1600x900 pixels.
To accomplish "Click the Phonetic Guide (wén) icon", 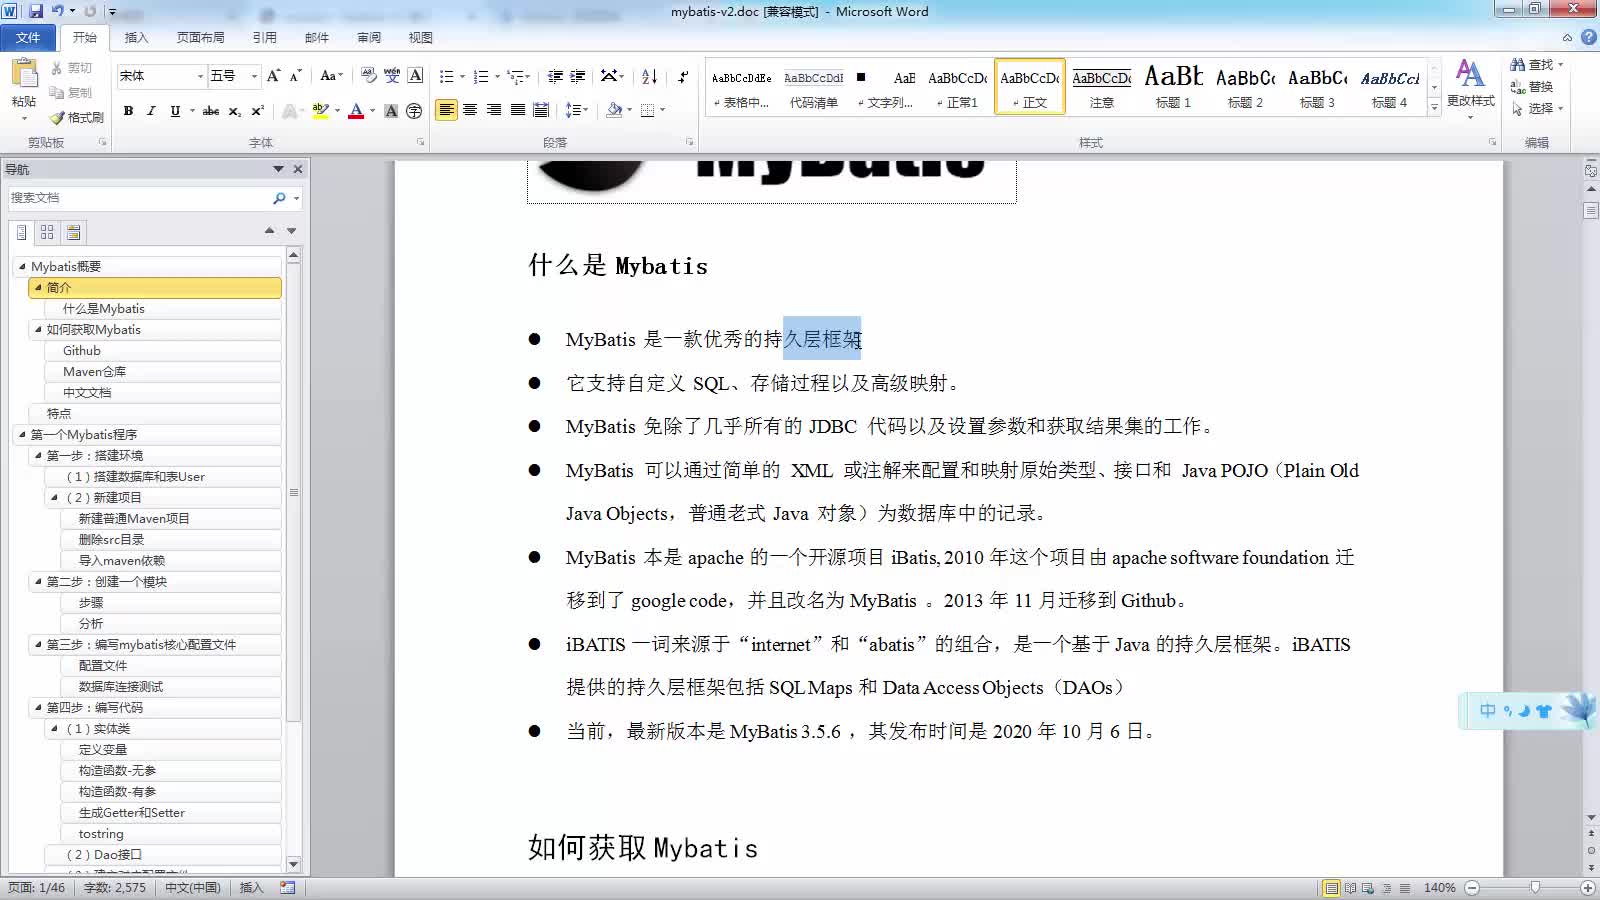I will pyautogui.click(x=392, y=76).
